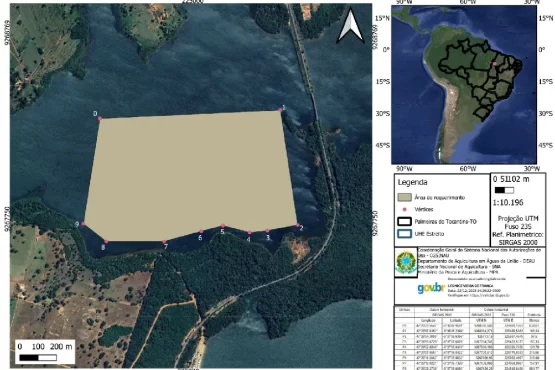Select the pink marker of vertex 4
The image size is (555, 370).
[x=250, y=233]
